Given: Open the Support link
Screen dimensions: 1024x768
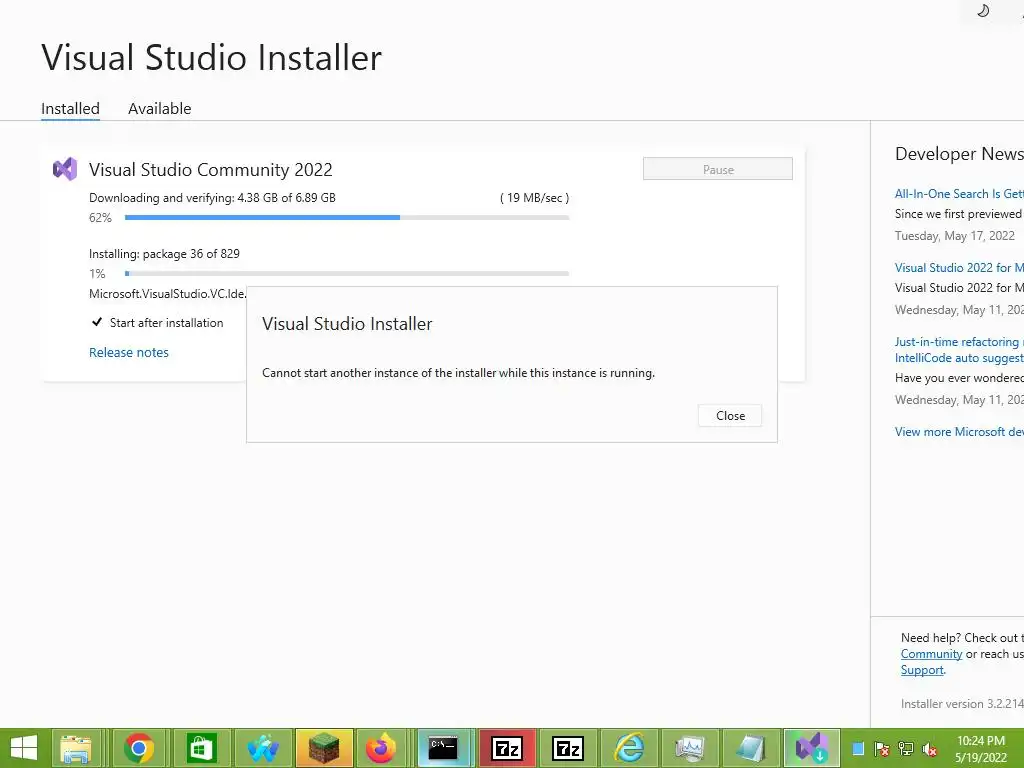Looking at the screenshot, I should click(922, 669).
